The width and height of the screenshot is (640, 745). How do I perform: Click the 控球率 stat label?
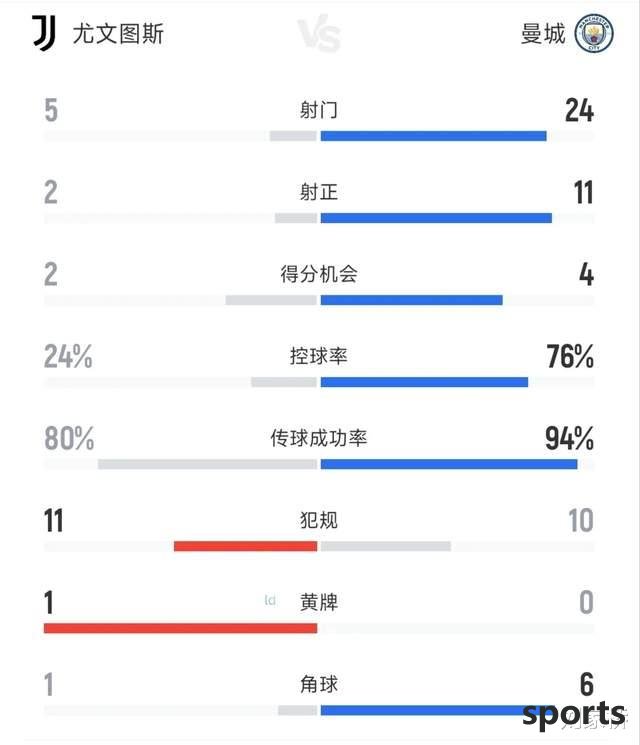318,356
